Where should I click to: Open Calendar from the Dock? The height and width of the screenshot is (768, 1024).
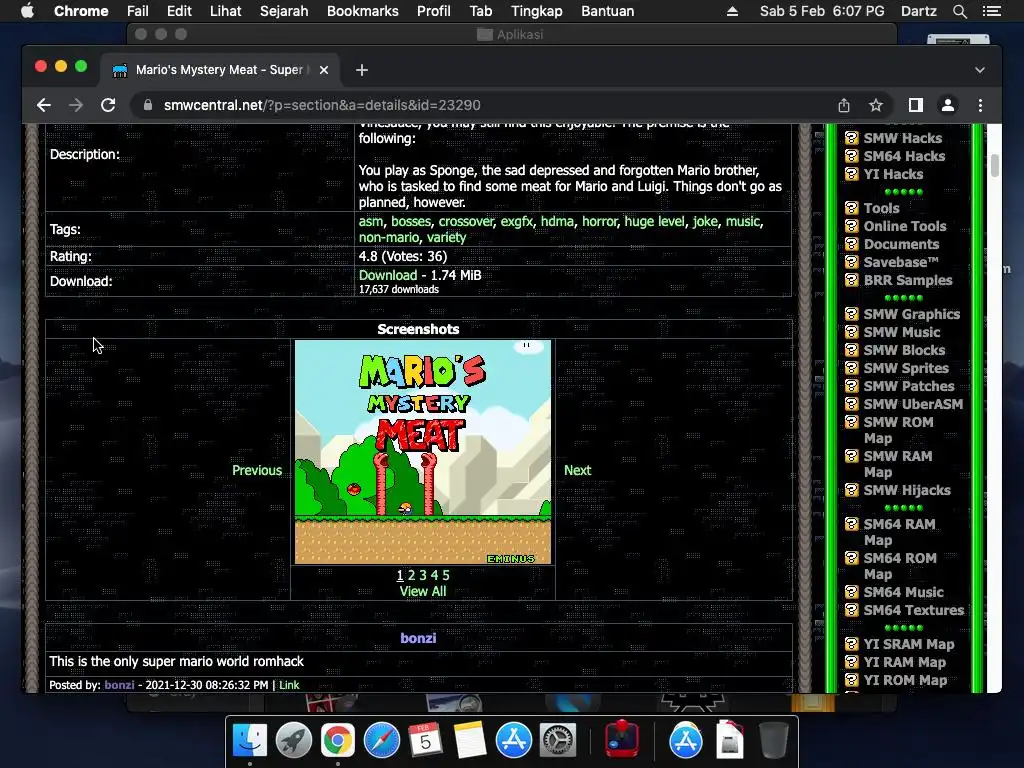pyautogui.click(x=425, y=741)
